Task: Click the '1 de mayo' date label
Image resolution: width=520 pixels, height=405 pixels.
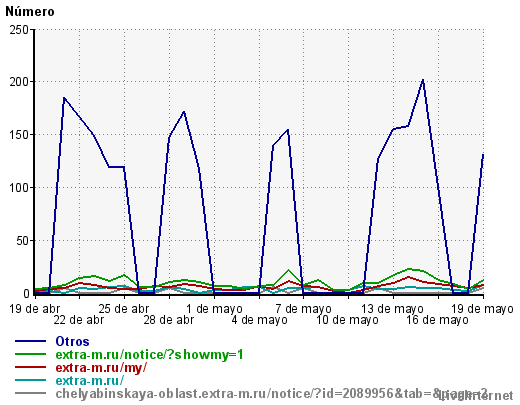Action: tap(214, 309)
